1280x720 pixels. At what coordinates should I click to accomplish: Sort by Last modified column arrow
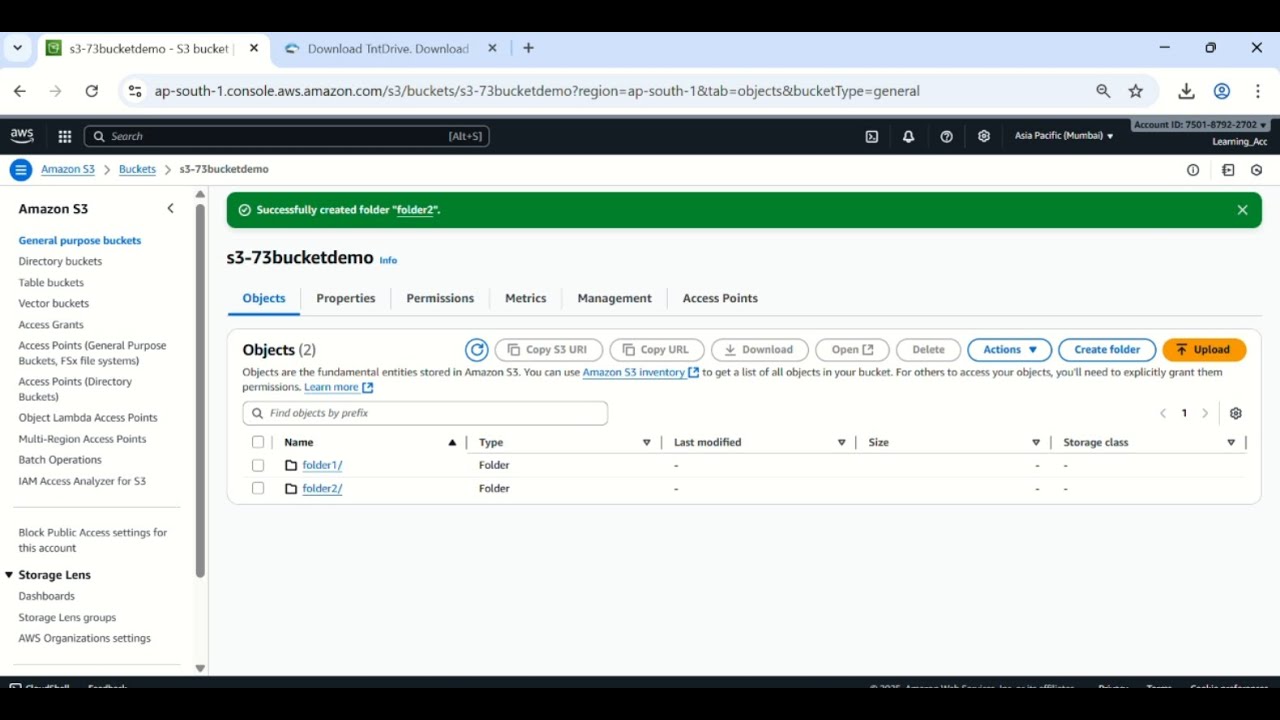click(x=842, y=442)
